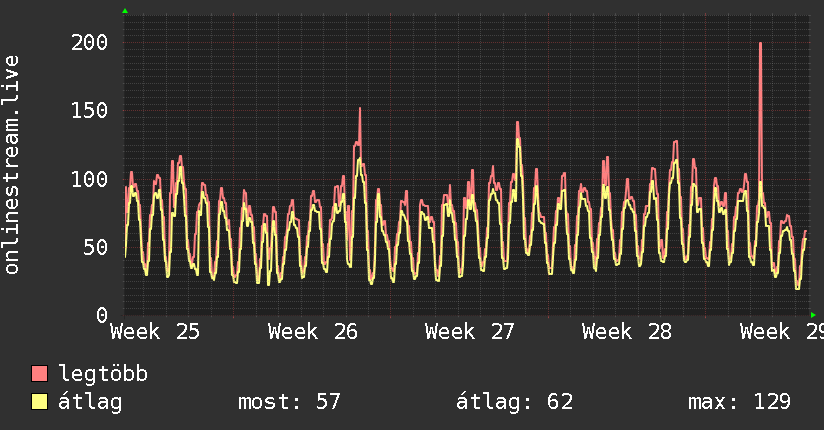The width and height of the screenshot is (824, 430).
Task: Click the átlag: 62 statistic
Action: [x=514, y=402]
